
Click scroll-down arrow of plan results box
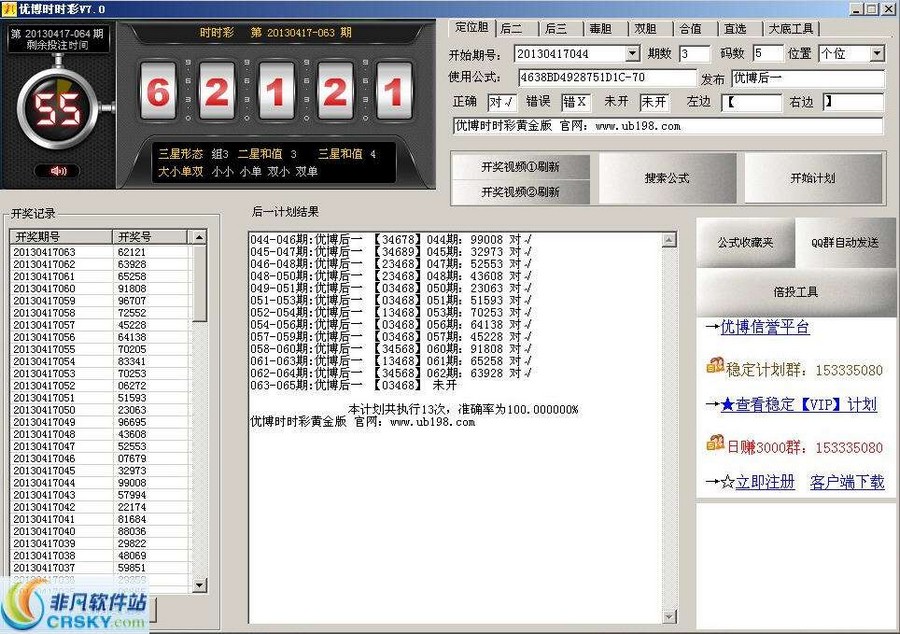click(x=669, y=617)
